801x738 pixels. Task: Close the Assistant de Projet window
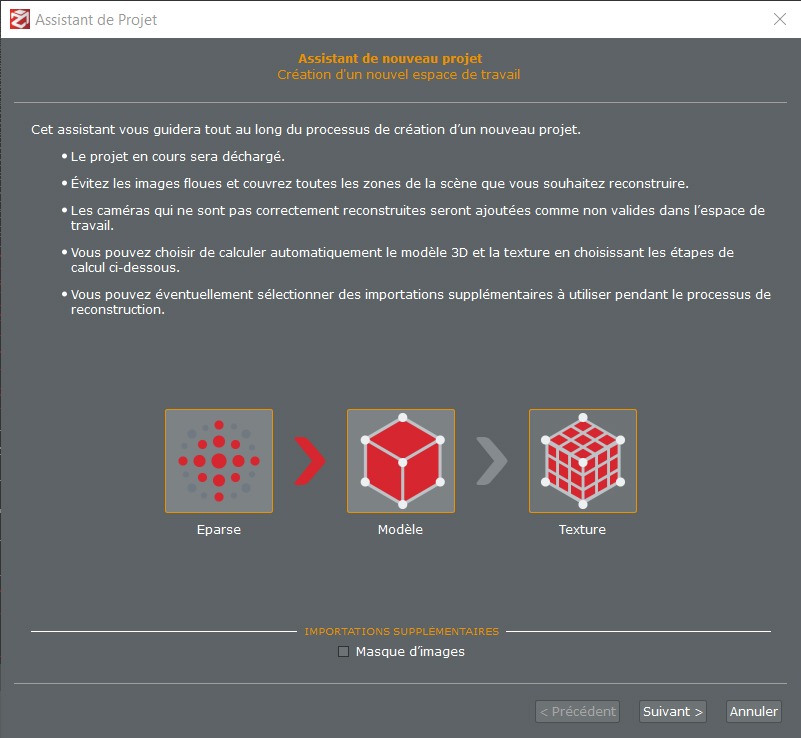tap(780, 19)
